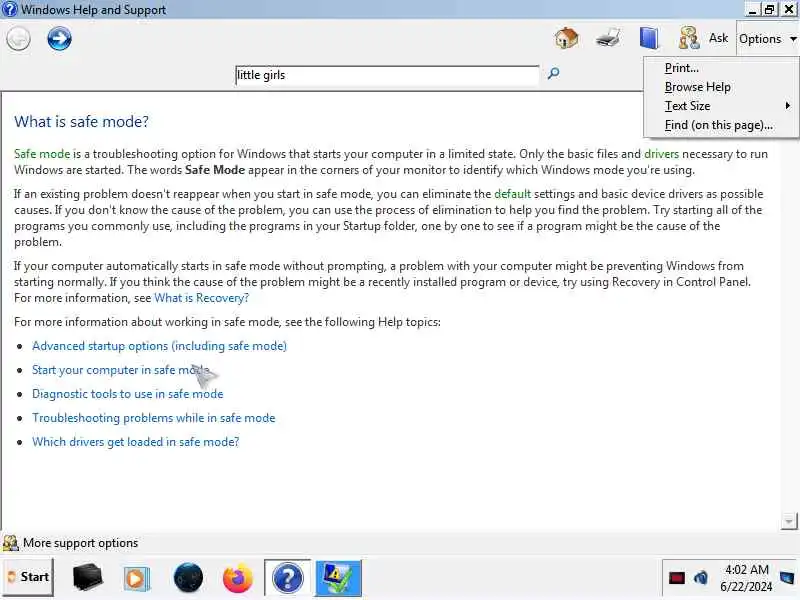Open Help and Support home page icon
Screen dimensions: 800x600
[x=566, y=38]
